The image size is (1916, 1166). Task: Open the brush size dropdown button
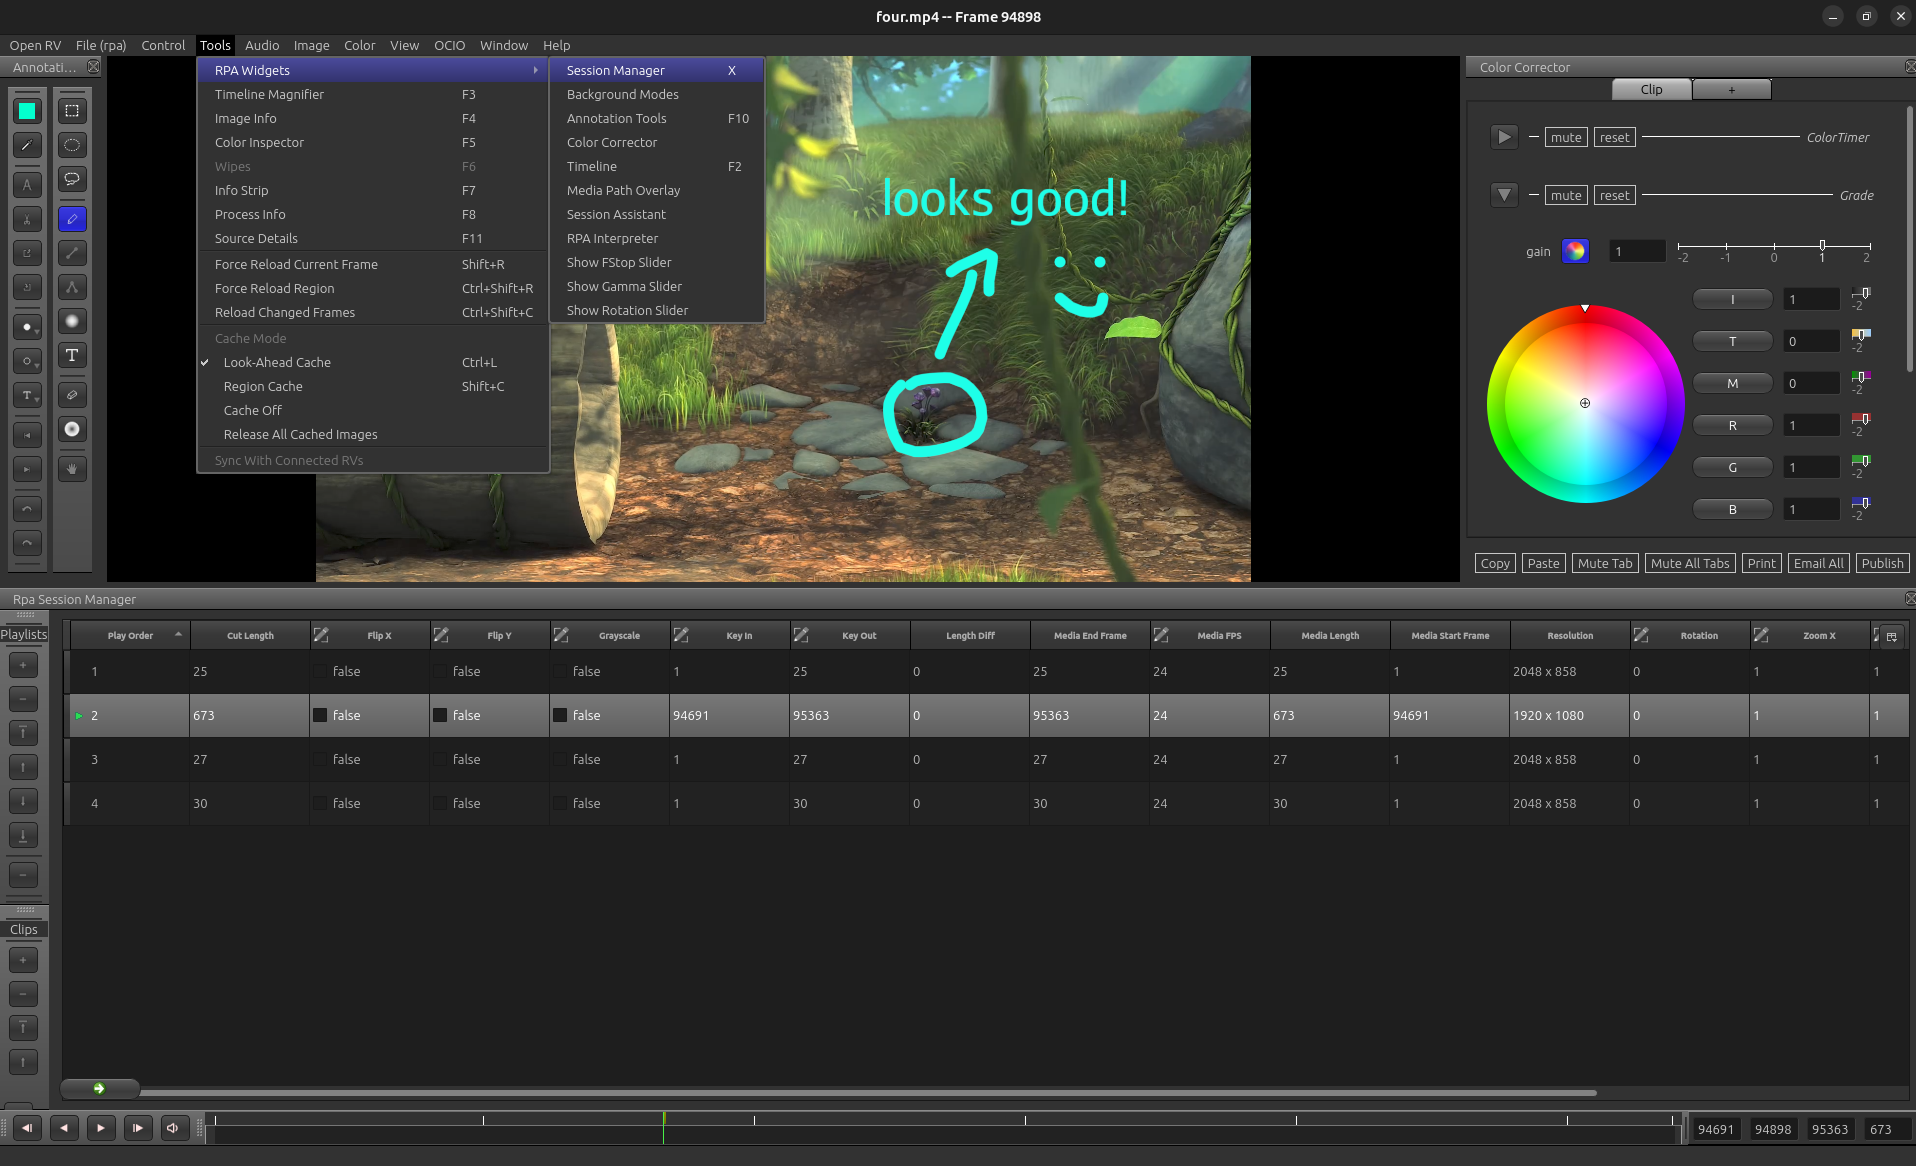[x=27, y=327]
